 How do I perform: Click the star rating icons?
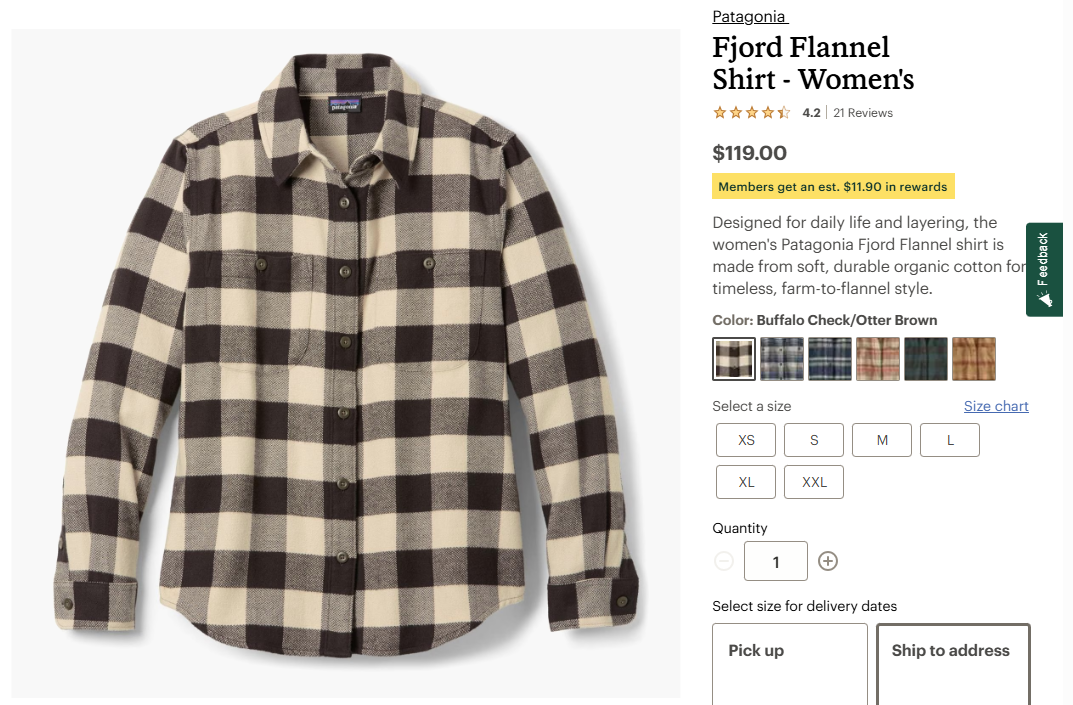[752, 113]
